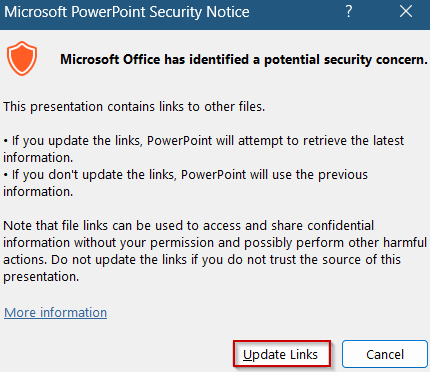The image size is (430, 372).
Task: Confirm with the Update Links button
Action: (282, 354)
